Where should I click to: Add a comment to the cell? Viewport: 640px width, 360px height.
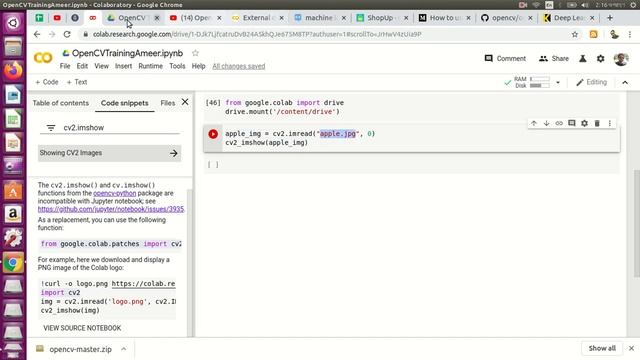coord(571,123)
